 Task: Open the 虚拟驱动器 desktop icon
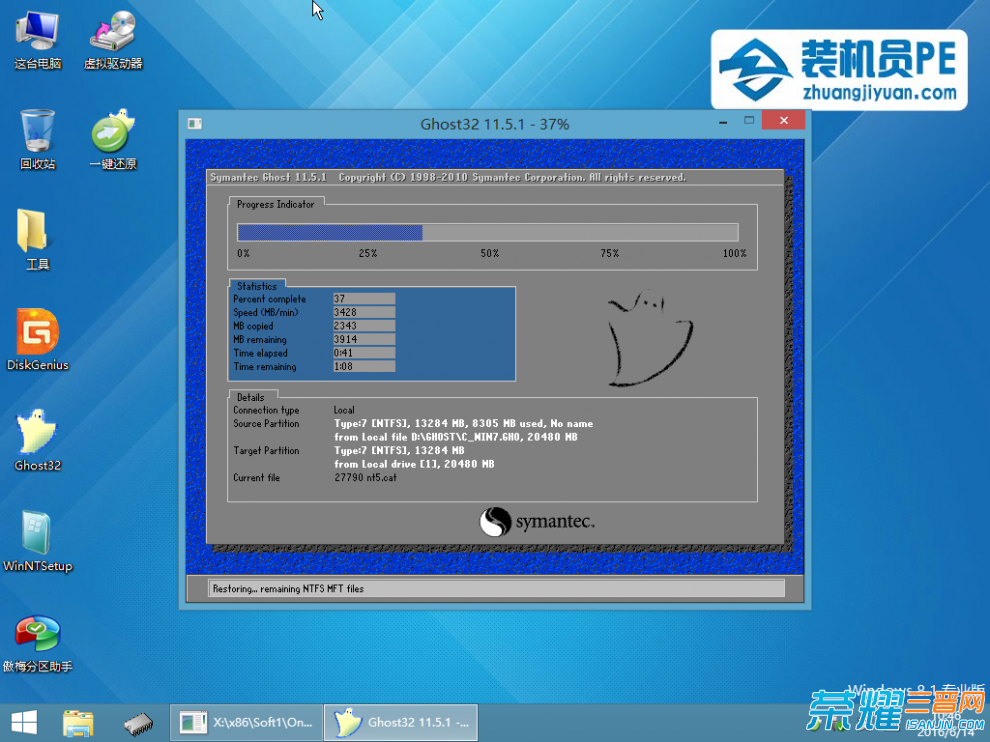point(113,39)
